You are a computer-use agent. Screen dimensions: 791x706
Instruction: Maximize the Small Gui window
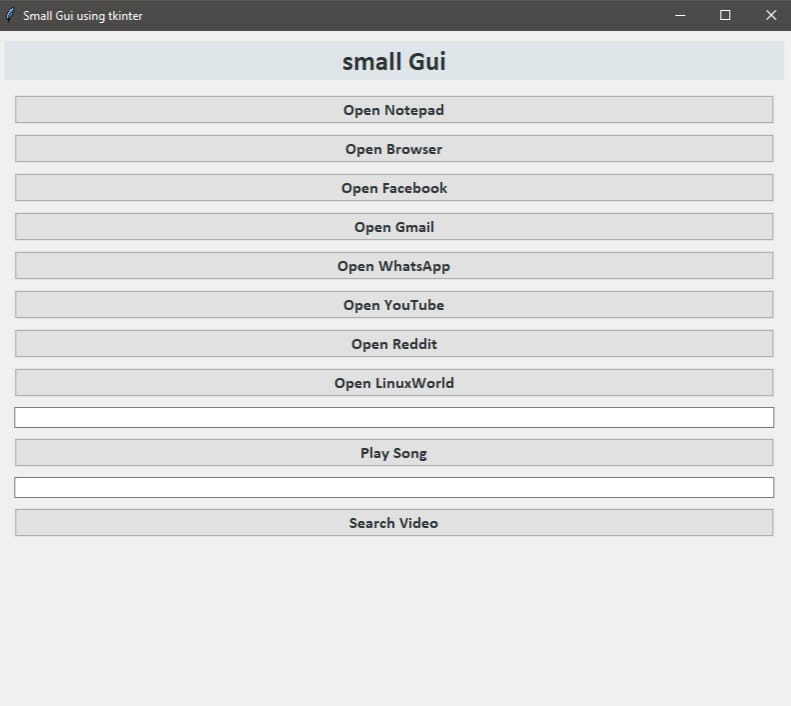coord(725,15)
